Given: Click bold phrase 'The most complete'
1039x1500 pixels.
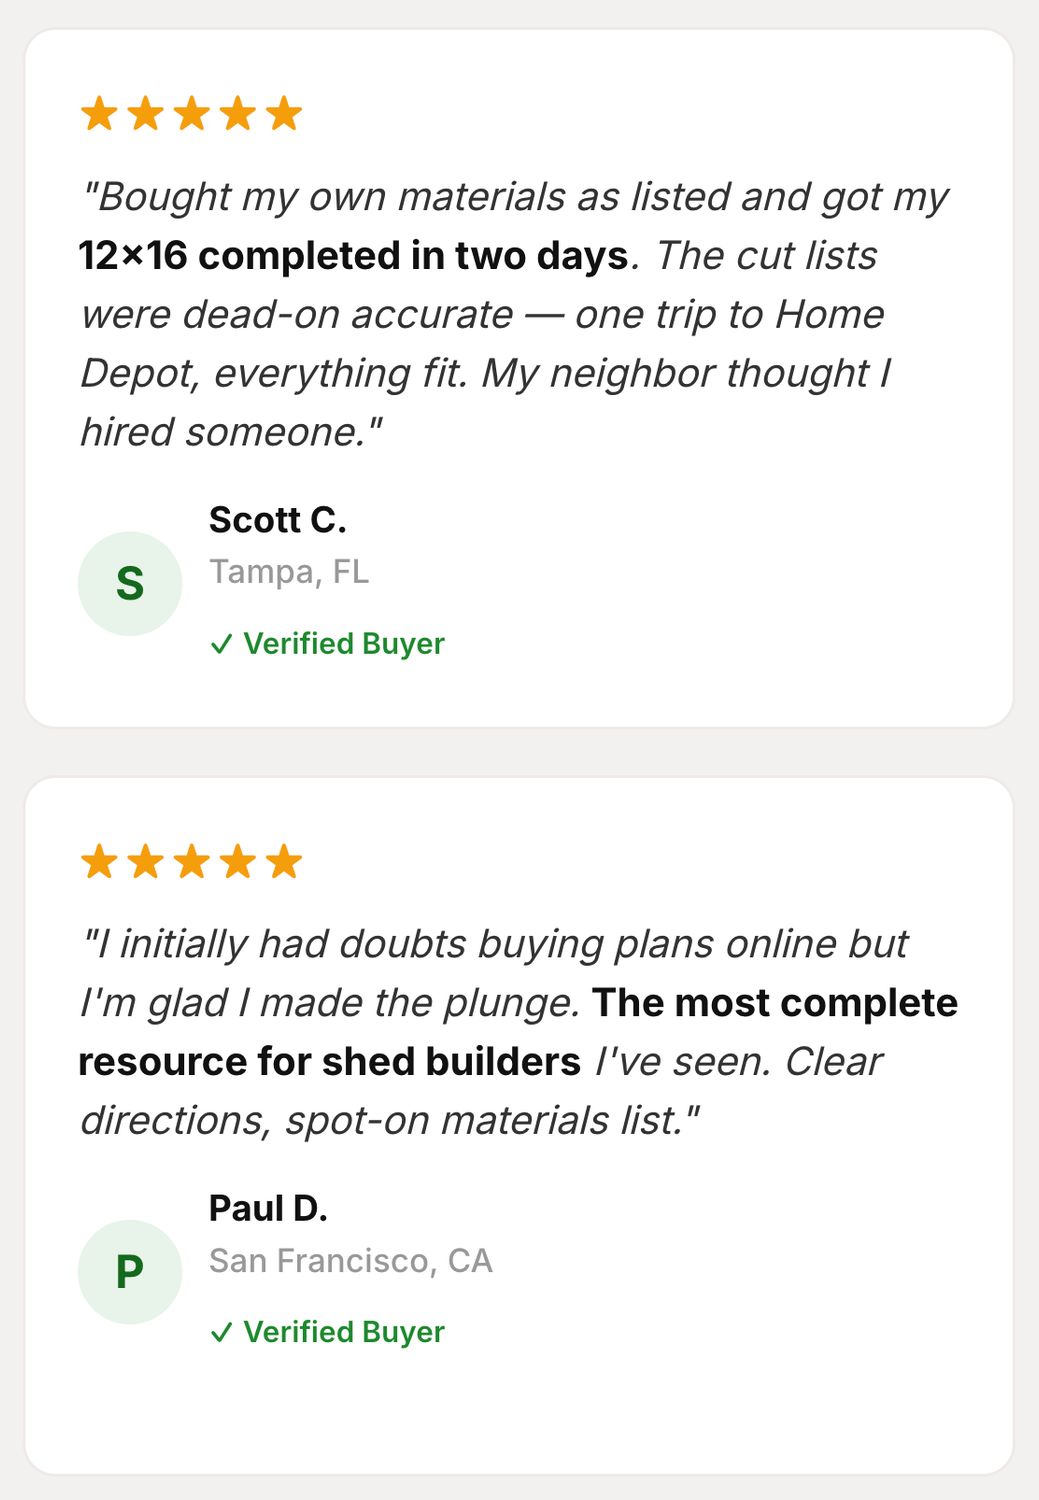Looking at the screenshot, I should coord(774,1003).
